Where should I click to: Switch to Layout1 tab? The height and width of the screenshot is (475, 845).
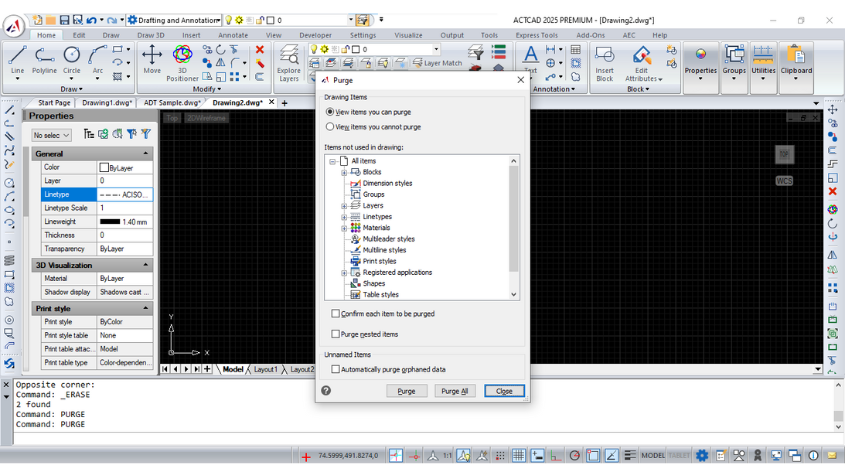click(x=266, y=369)
